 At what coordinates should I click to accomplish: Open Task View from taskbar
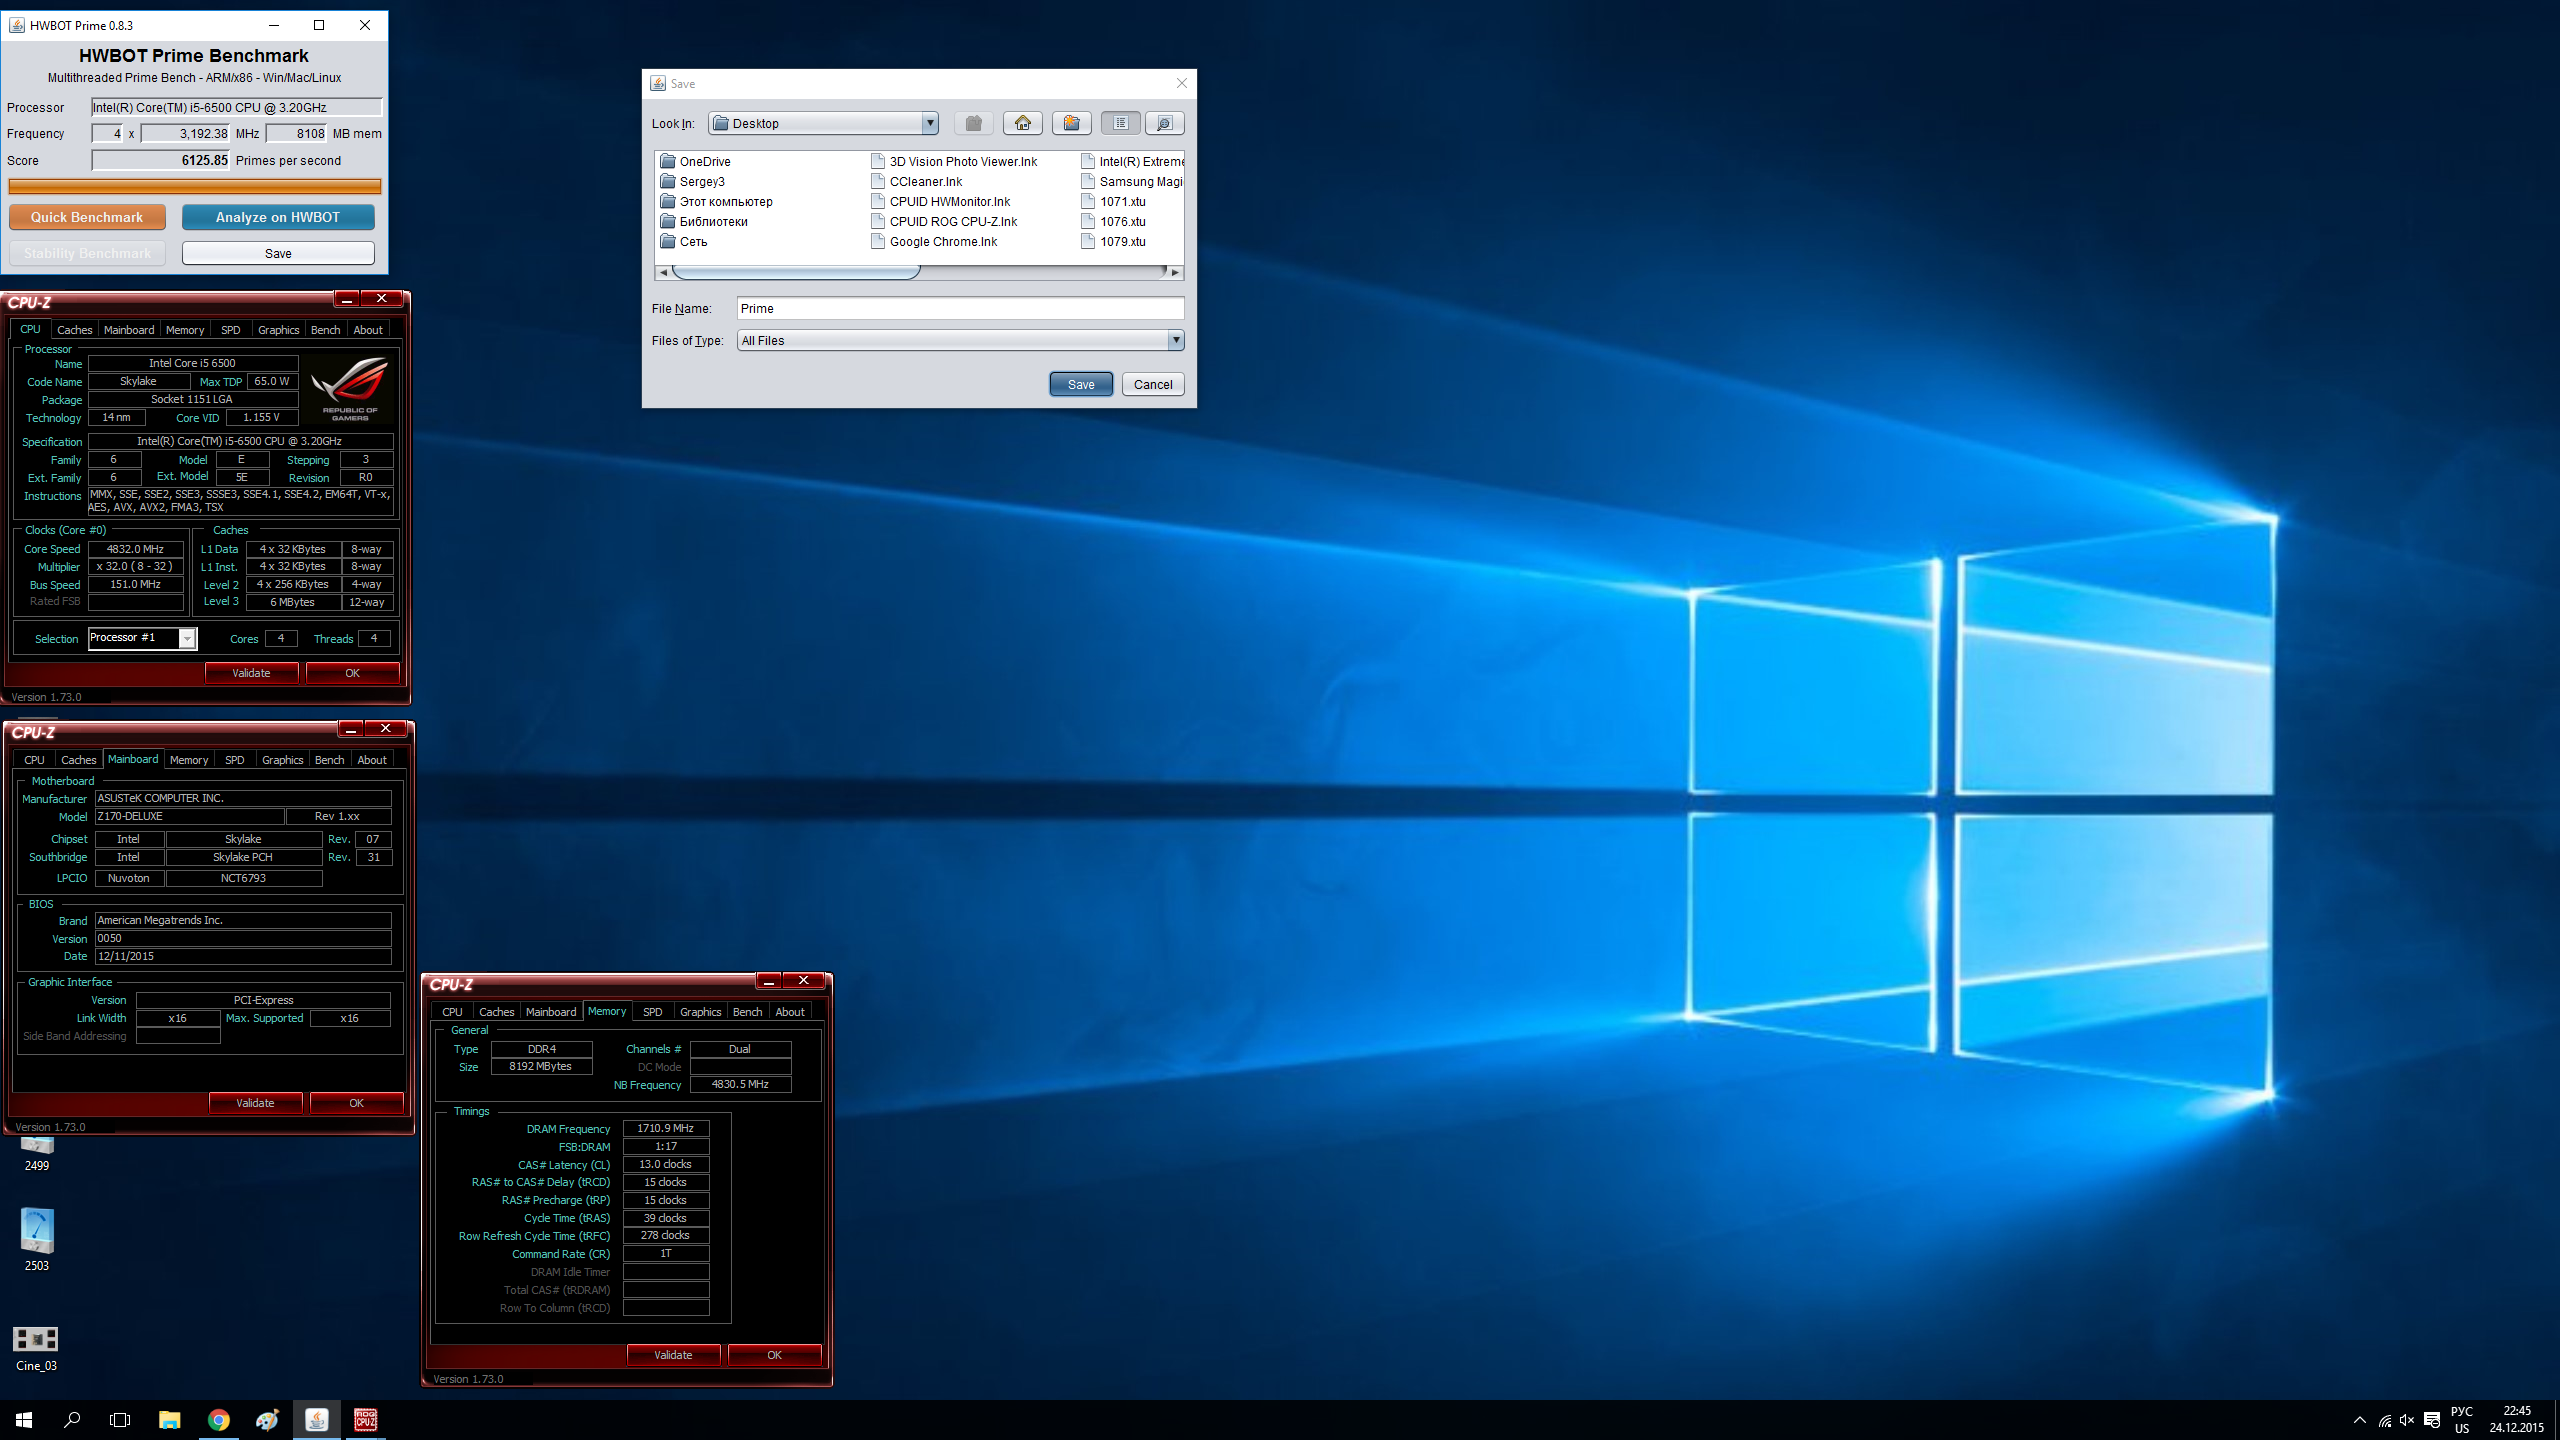click(120, 1420)
